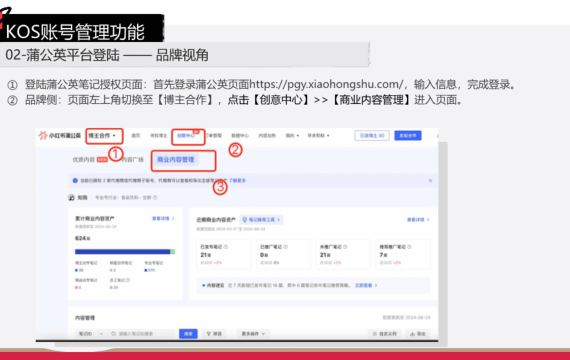Click the 小红书蒲公英 logo icon

click(43, 135)
